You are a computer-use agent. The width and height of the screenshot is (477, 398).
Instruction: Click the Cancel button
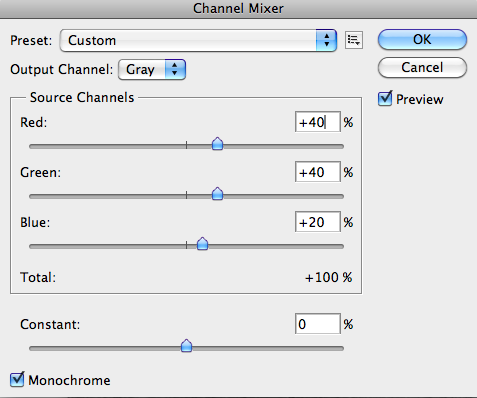[422, 68]
